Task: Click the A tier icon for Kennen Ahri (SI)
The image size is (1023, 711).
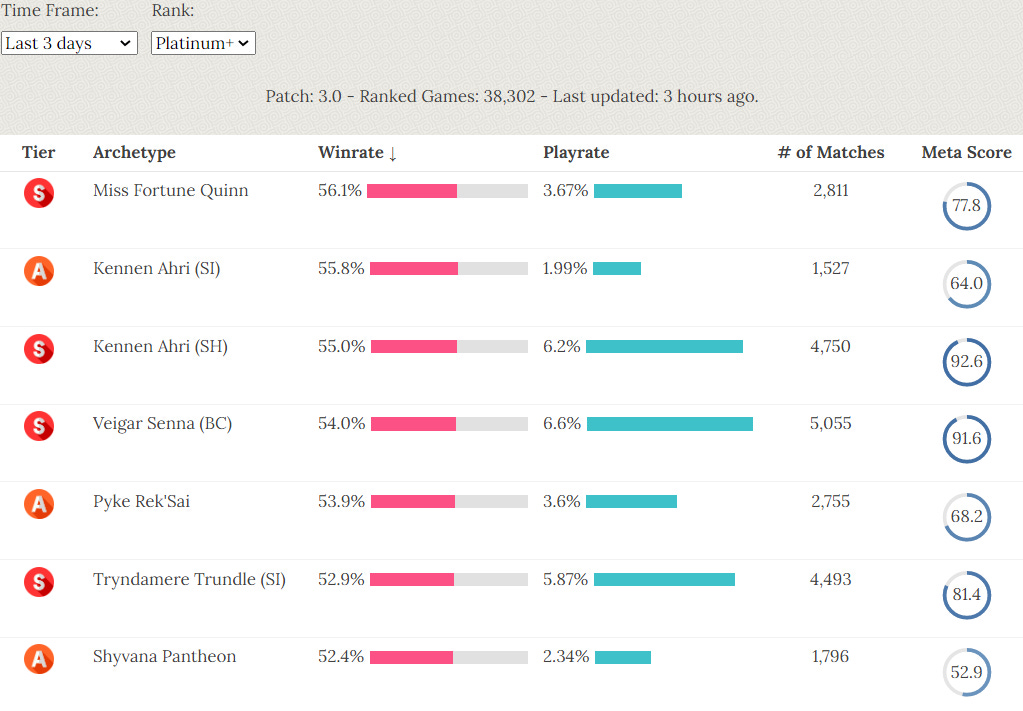Action: 39,271
